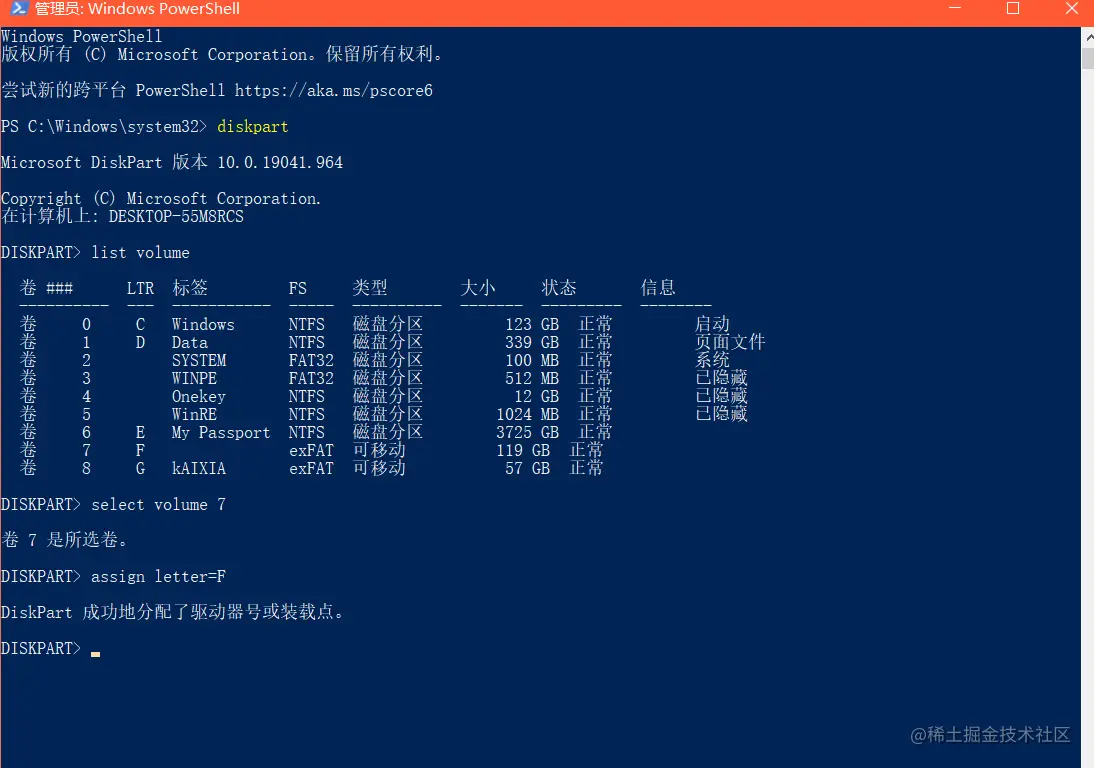Image resolution: width=1094 pixels, height=768 pixels.
Task: Click the blinking cursor at the DISKPART prompt
Action: click(x=95, y=652)
